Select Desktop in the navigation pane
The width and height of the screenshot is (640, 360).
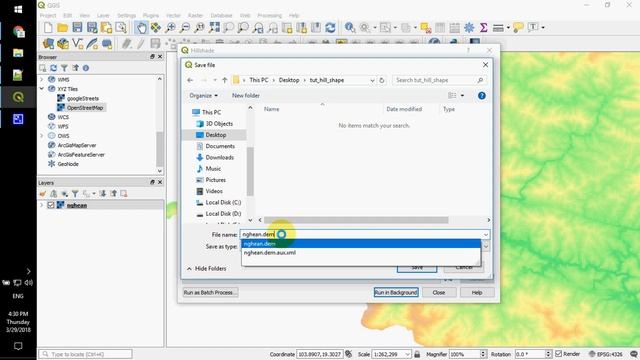(x=216, y=135)
